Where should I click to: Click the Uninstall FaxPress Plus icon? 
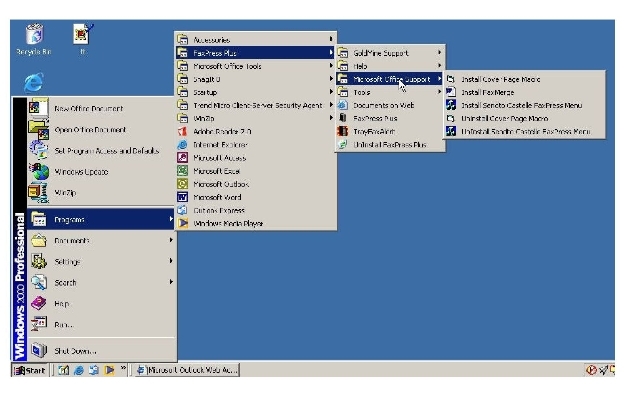(343, 144)
